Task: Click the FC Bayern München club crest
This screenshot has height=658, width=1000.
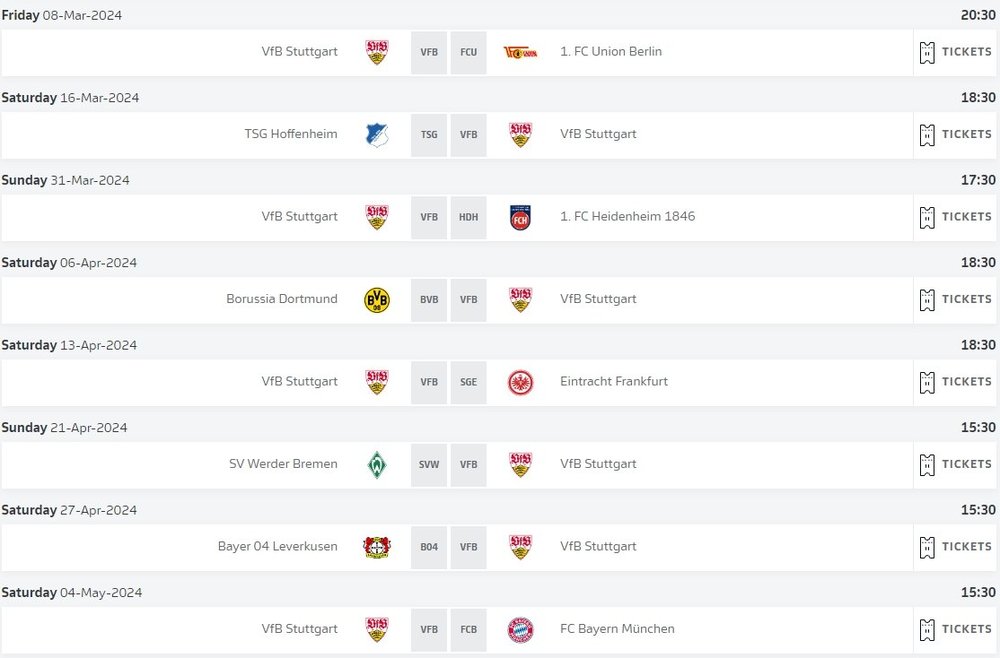Action: (519, 629)
